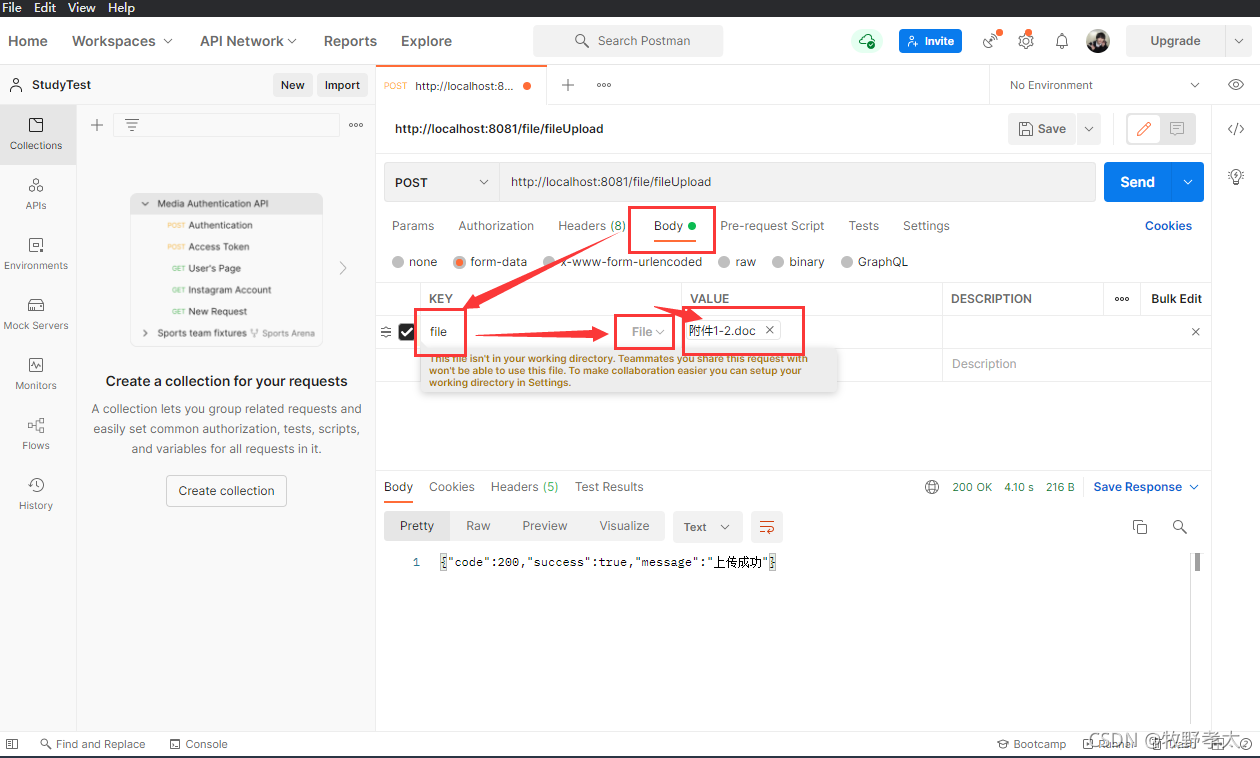This screenshot has width=1260, height=758.
Task: Open the No Environment selector
Action: click(x=1104, y=85)
